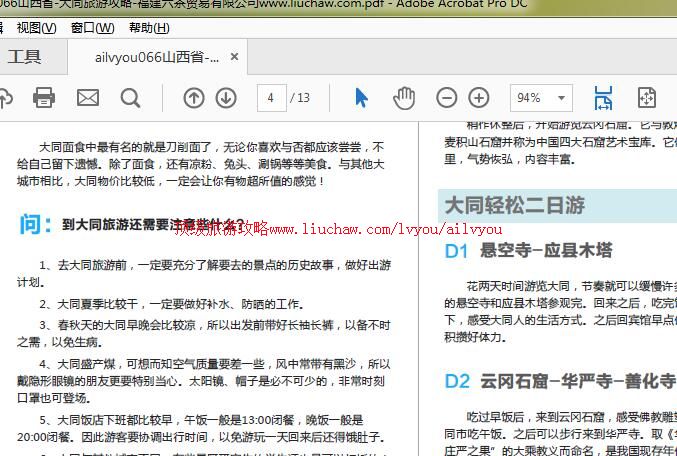This screenshot has height=456, width=677.
Task: Zoom out with the minus icon
Action: 447,97
